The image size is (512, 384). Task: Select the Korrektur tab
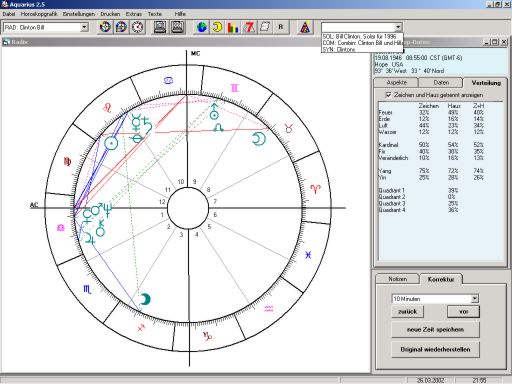[441, 279]
